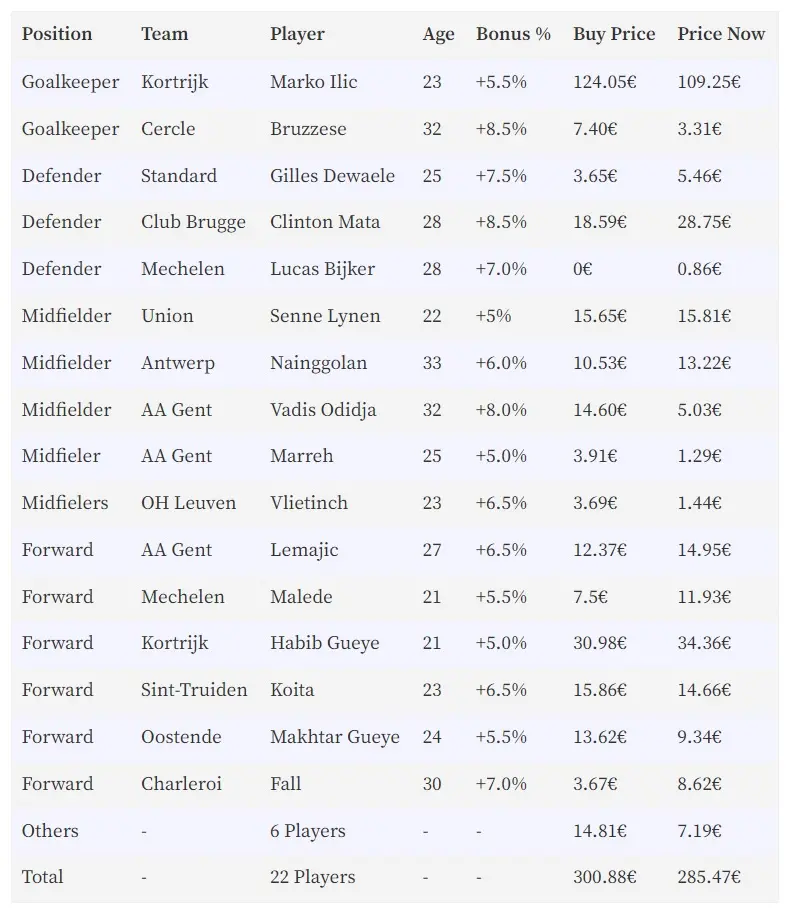Image resolution: width=786 pixels, height=911 pixels.
Task: Select Makhtar Gueye player name
Action: (335, 737)
